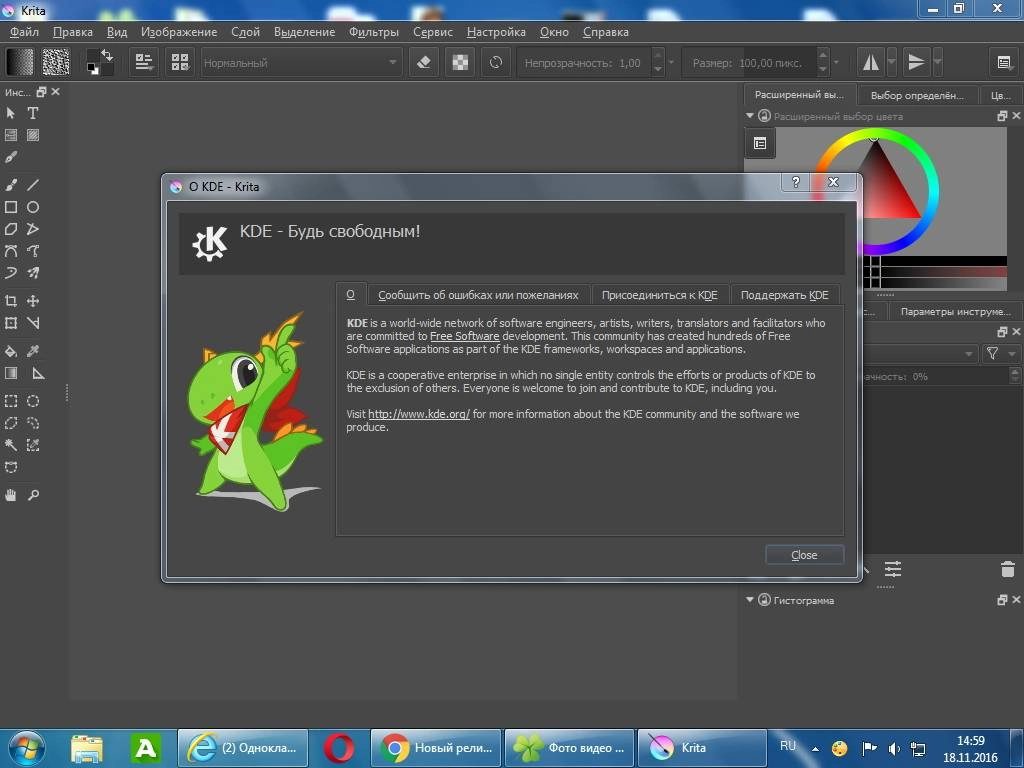Reload the original brush preset
1024x768 pixels.
496,63
